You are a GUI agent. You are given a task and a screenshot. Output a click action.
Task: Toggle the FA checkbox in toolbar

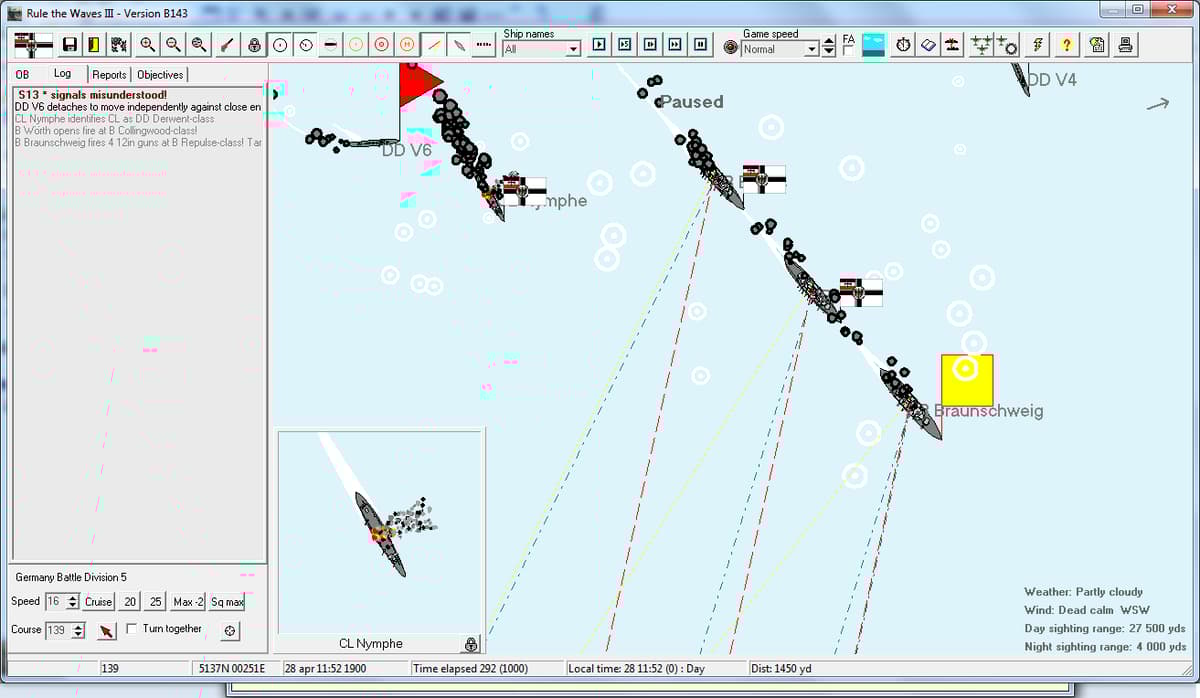[x=848, y=53]
